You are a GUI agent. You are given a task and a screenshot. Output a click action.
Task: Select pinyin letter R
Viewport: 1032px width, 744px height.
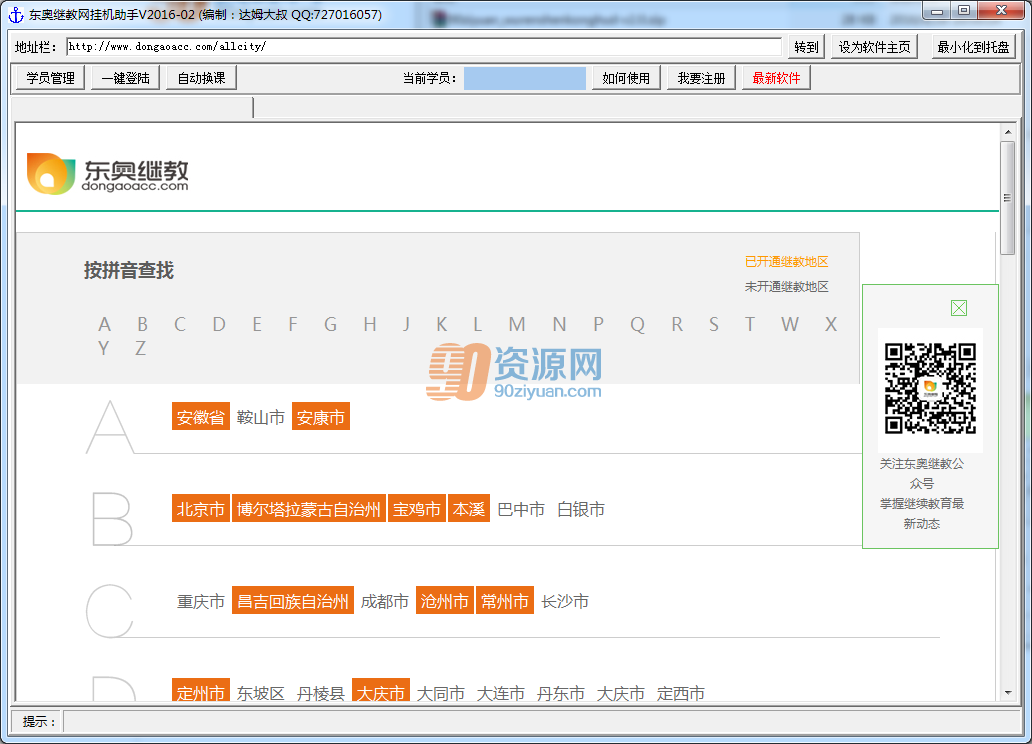pyautogui.click(x=677, y=324)
